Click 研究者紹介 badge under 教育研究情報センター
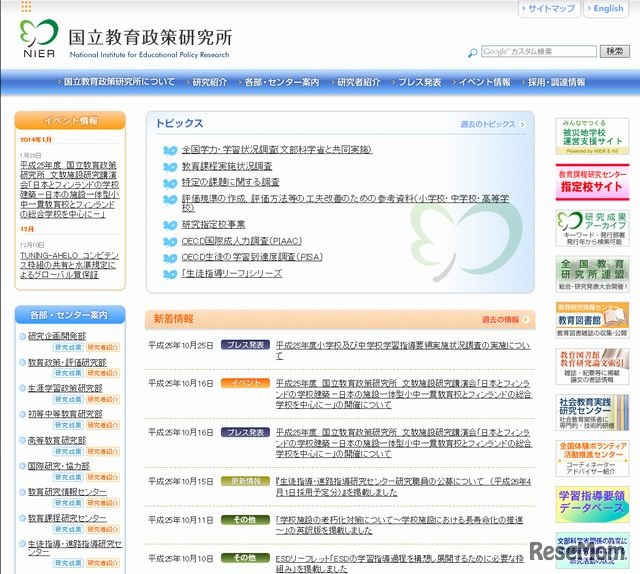The height and width of the screenshot is (574, 640). tap(102, 503)
